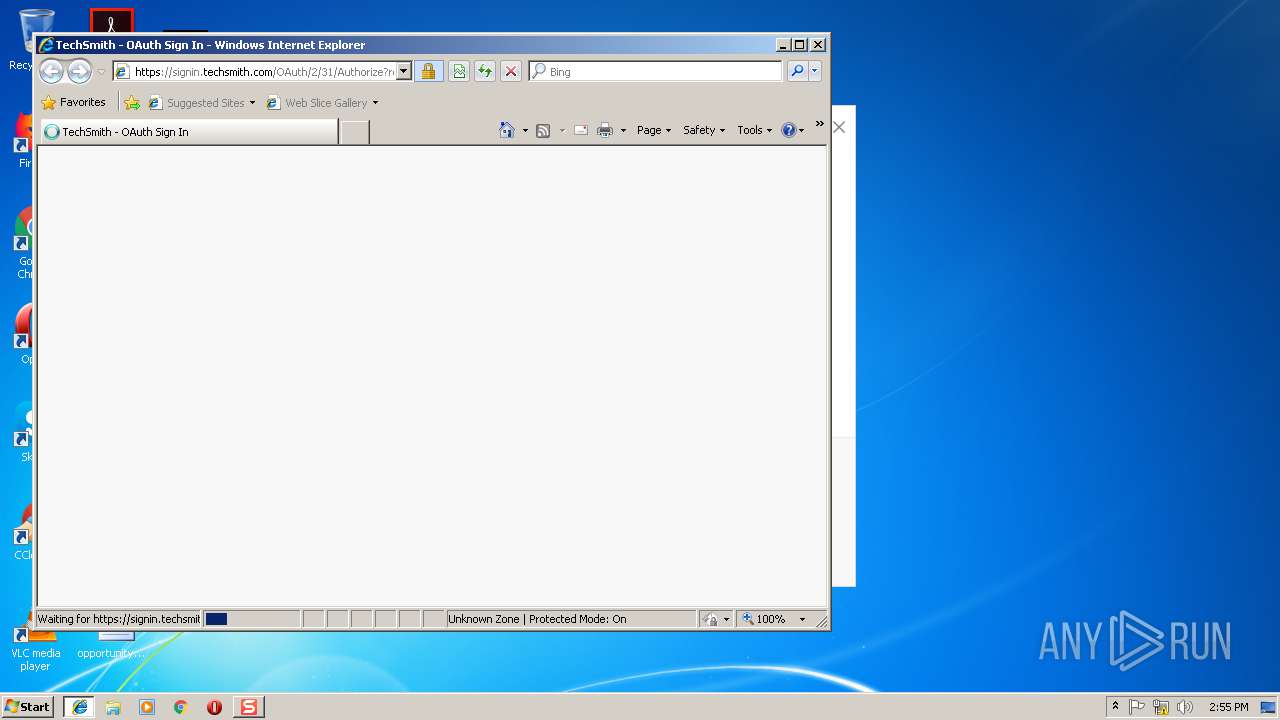Open the Page menu
Image resolution: width=1280 pixels, height=720 pixels.
coord(654,130)
